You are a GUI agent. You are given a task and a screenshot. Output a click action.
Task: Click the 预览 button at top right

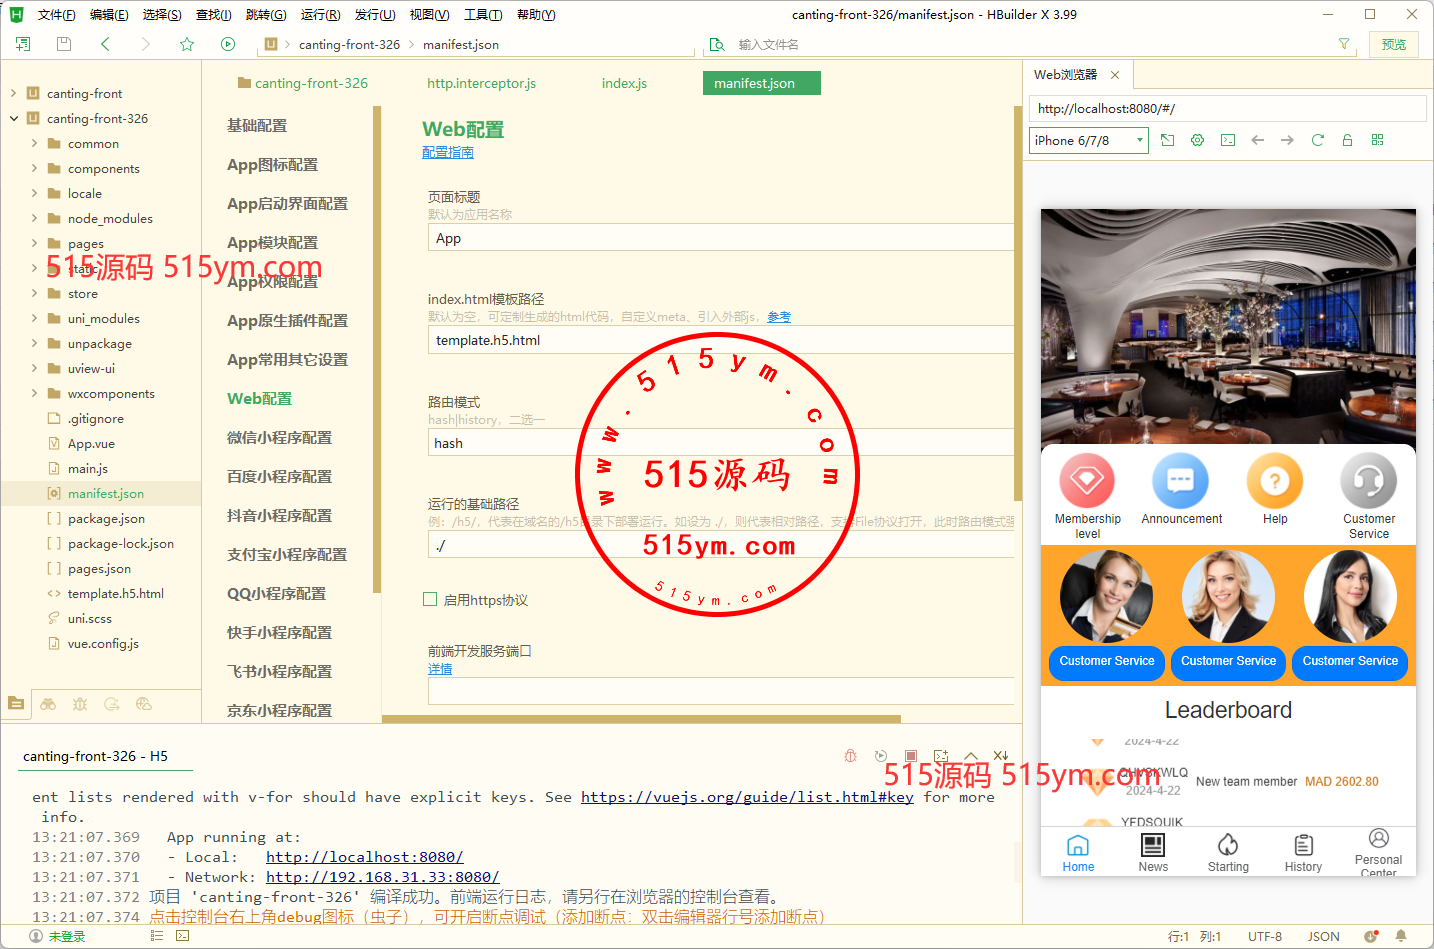click(x=1393, y=44)
